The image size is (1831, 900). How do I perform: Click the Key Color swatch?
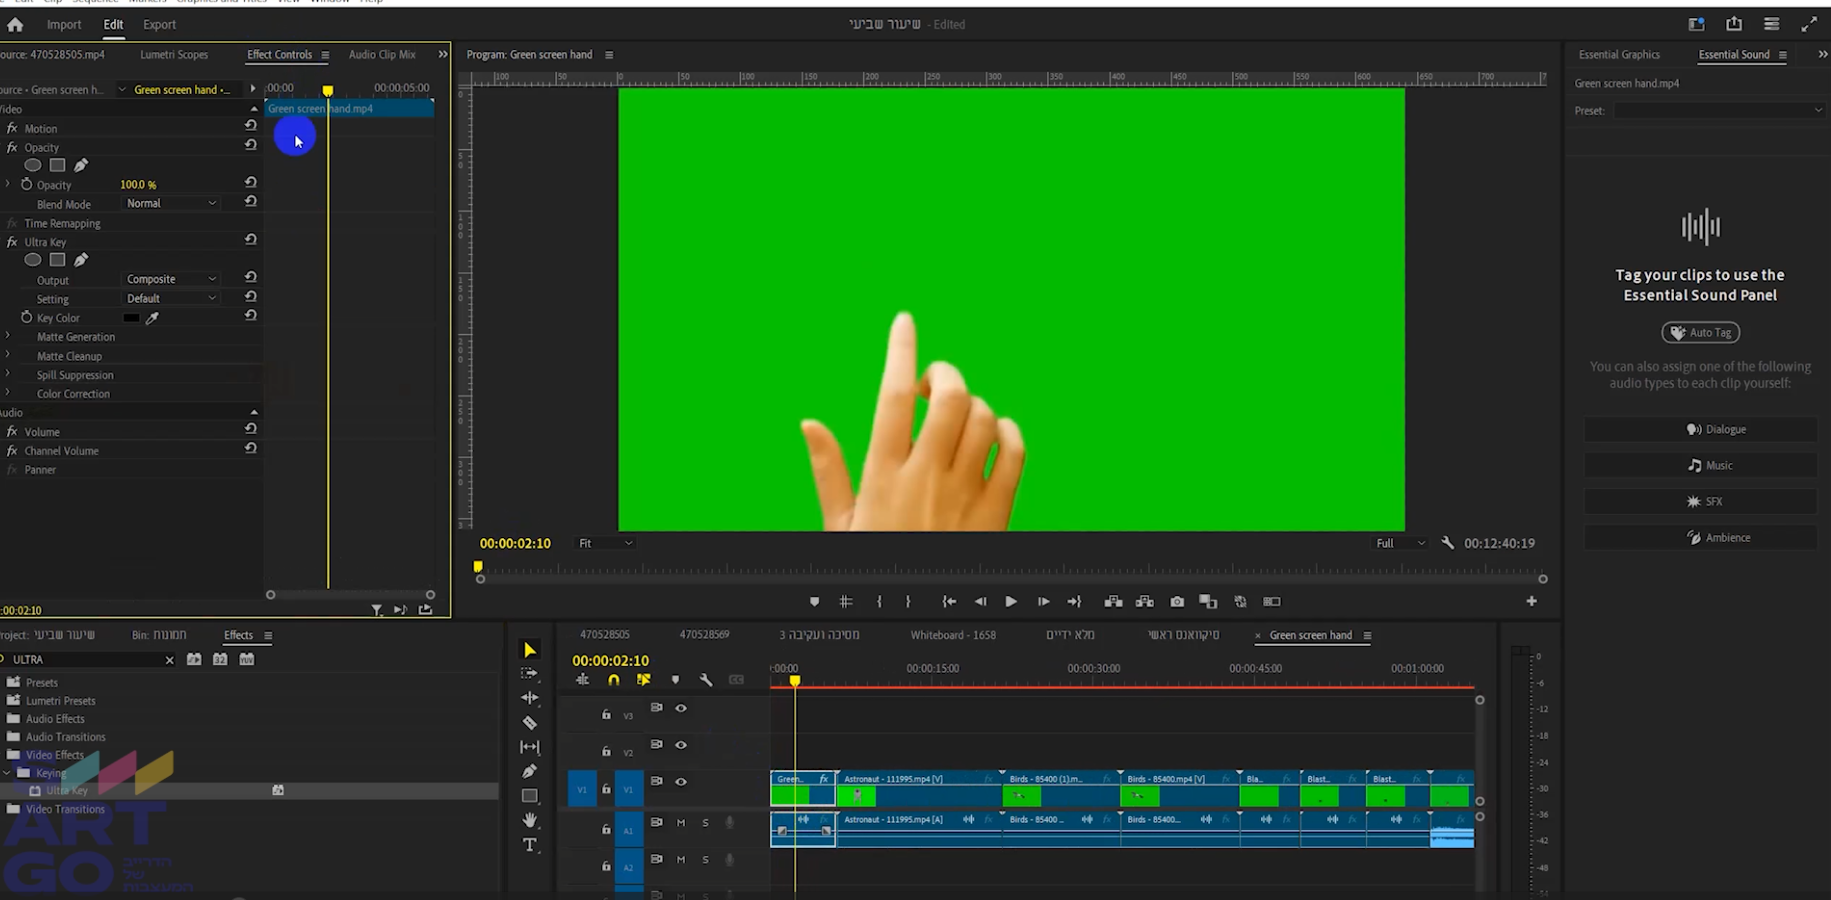pyautogui.click(x=131, y=318)
